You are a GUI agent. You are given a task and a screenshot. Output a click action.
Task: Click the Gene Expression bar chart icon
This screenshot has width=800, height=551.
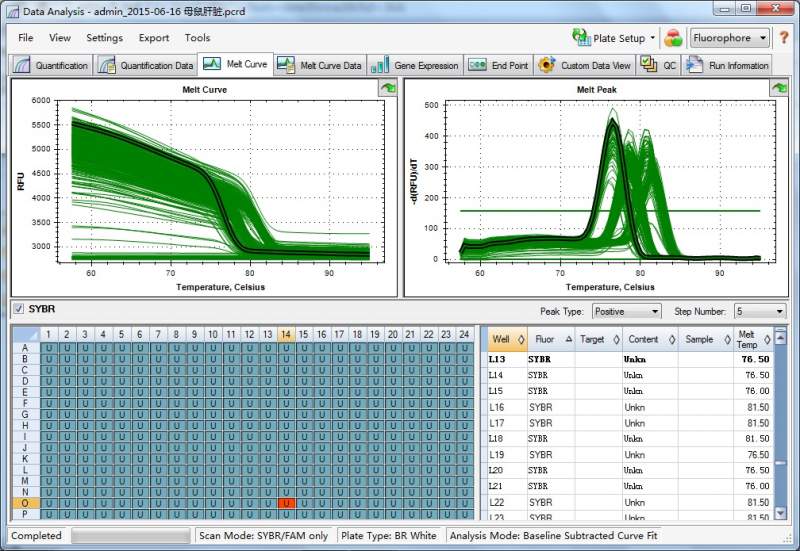tap(380, 65)
